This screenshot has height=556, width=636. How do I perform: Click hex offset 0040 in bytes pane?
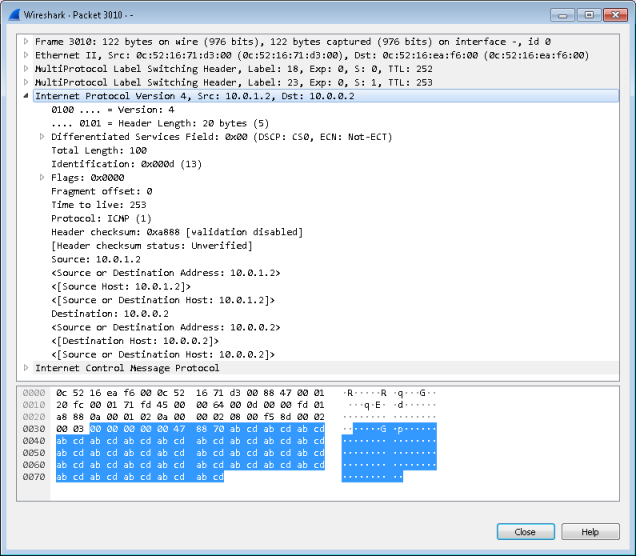[34, 441]
